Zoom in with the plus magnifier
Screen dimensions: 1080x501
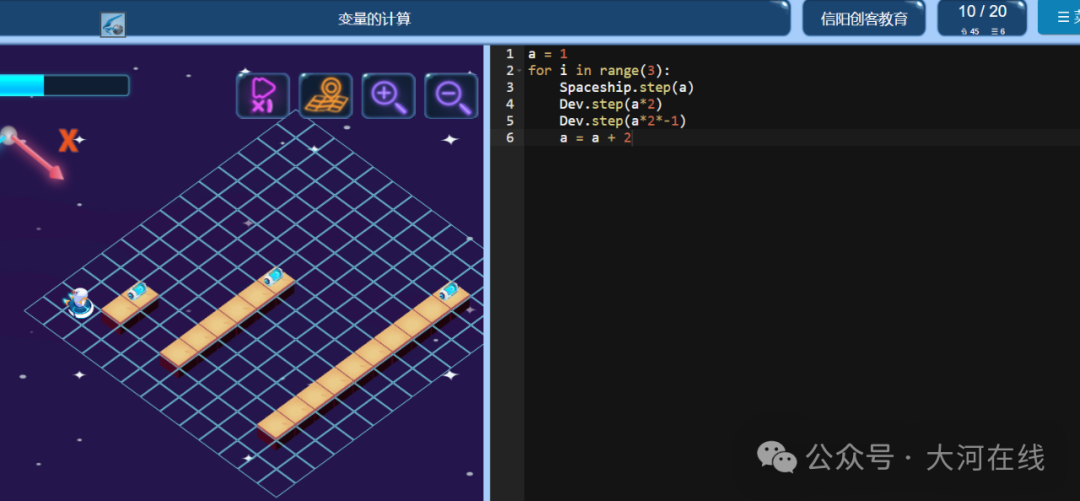388,95
